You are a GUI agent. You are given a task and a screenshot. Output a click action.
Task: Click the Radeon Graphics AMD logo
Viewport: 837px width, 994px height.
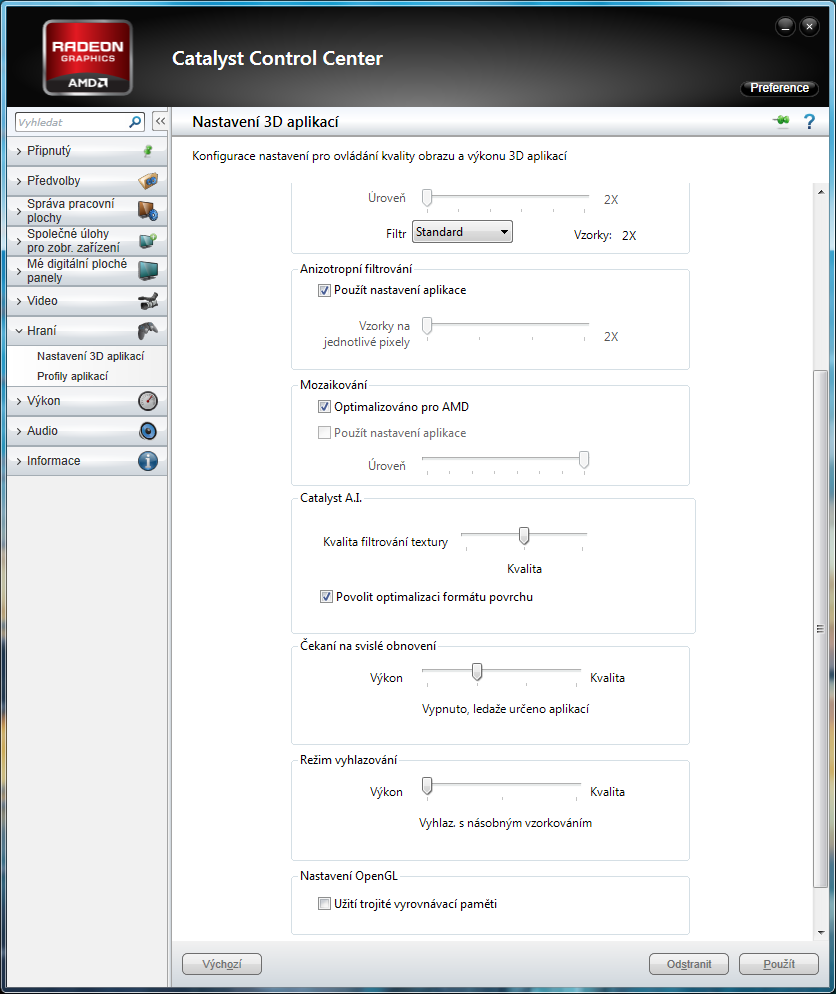88,58
